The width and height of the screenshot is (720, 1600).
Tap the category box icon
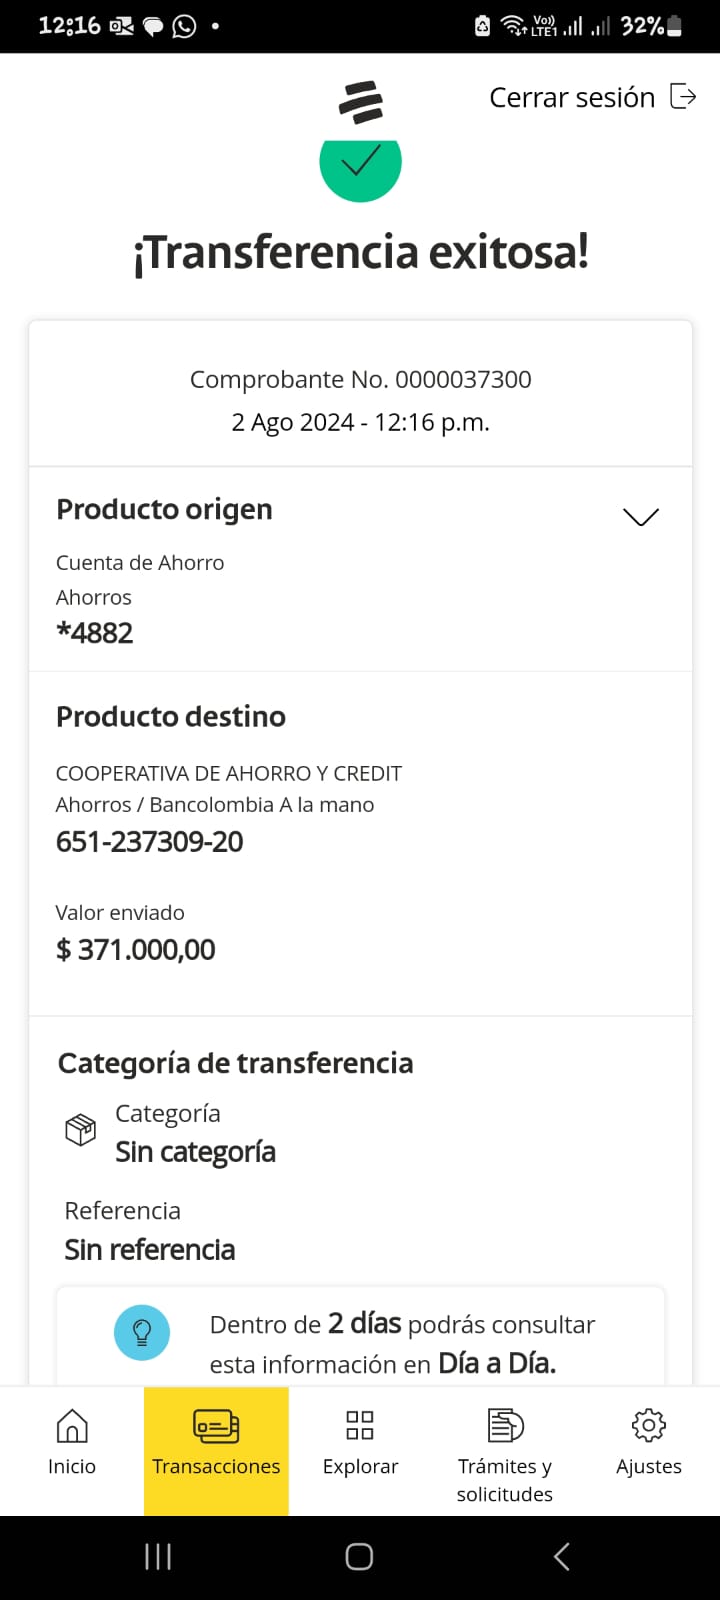tap(80, 1130)
